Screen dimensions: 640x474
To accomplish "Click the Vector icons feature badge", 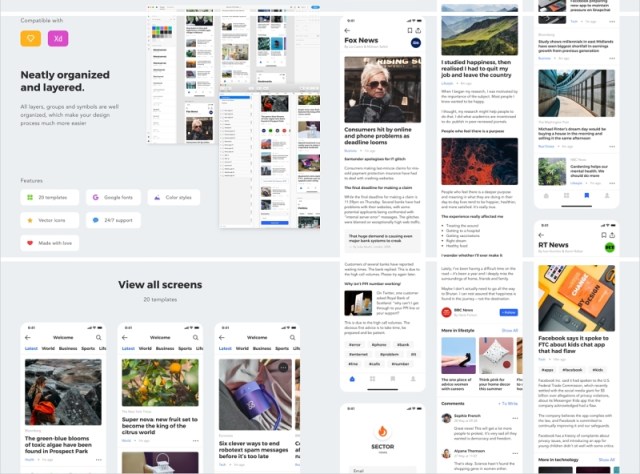I will (x=49, y=220).
